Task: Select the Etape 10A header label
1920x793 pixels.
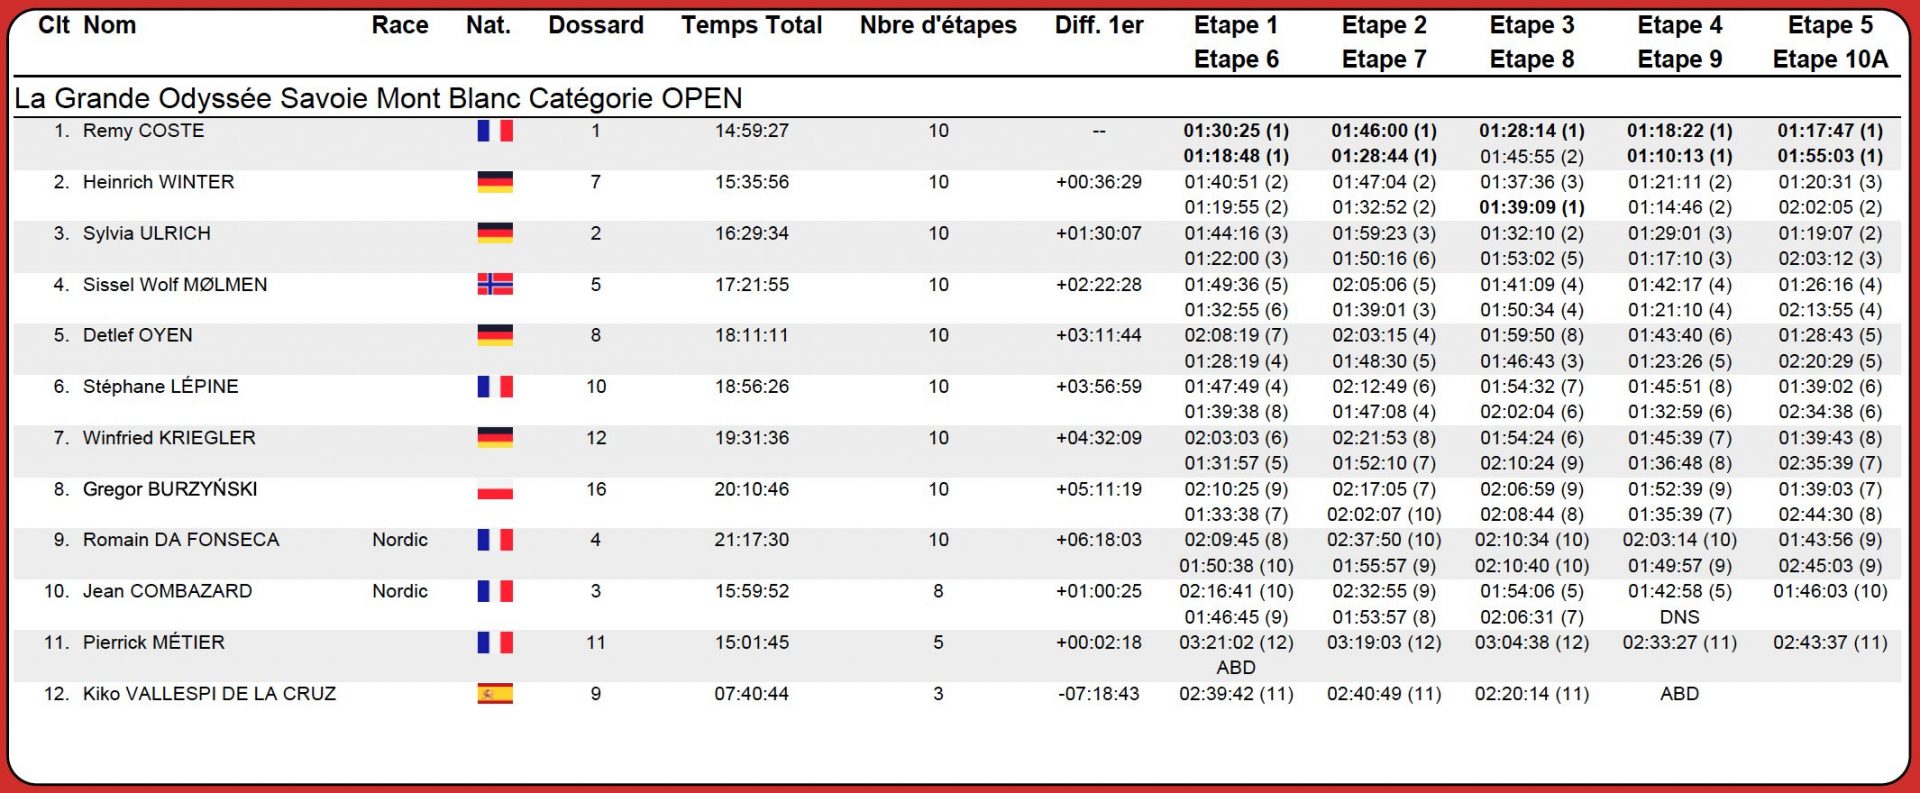Action: pyautogui.click(x=1830, y=60)
